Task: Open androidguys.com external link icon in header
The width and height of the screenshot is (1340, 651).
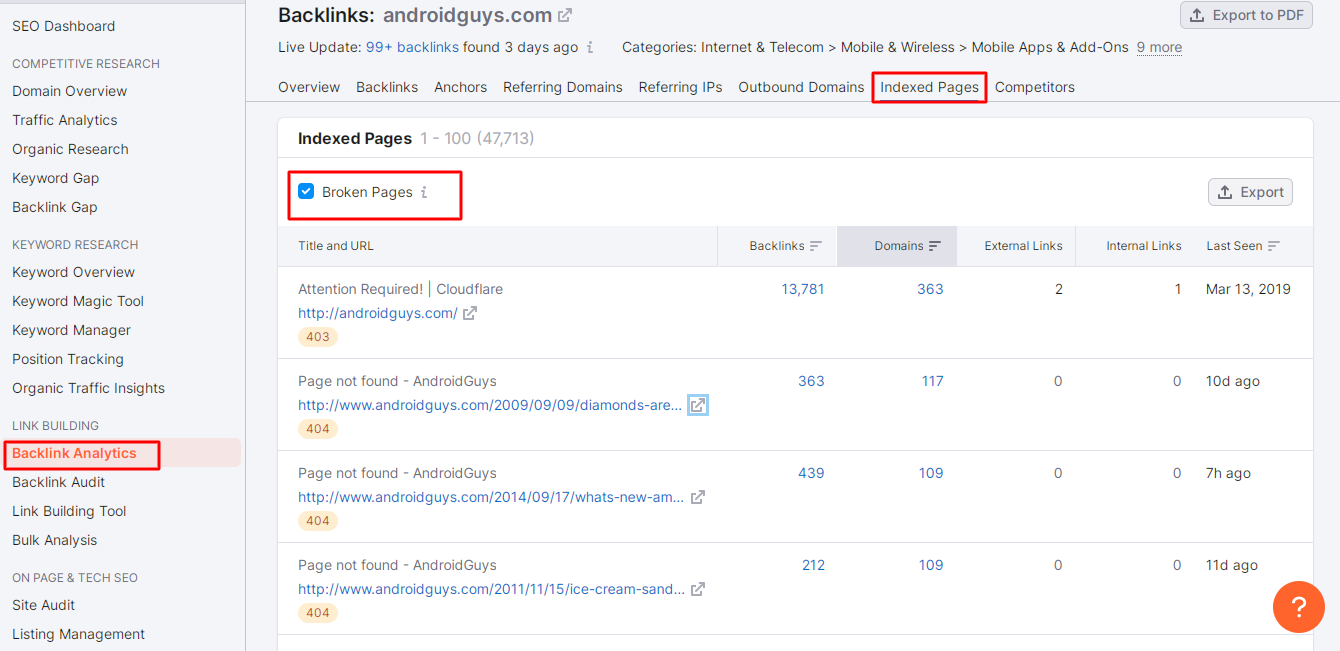Action: pos(565,15)
